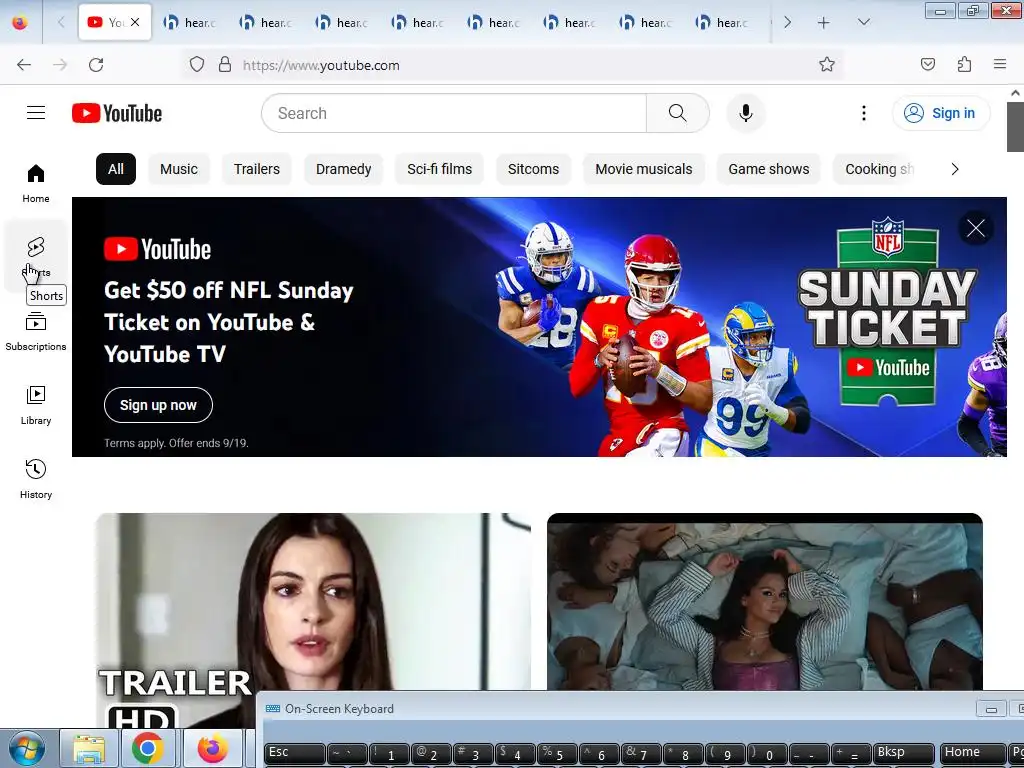Click Sign up now on NFL banner
Screen dimensions: 1024x768
tap(158, 405)
